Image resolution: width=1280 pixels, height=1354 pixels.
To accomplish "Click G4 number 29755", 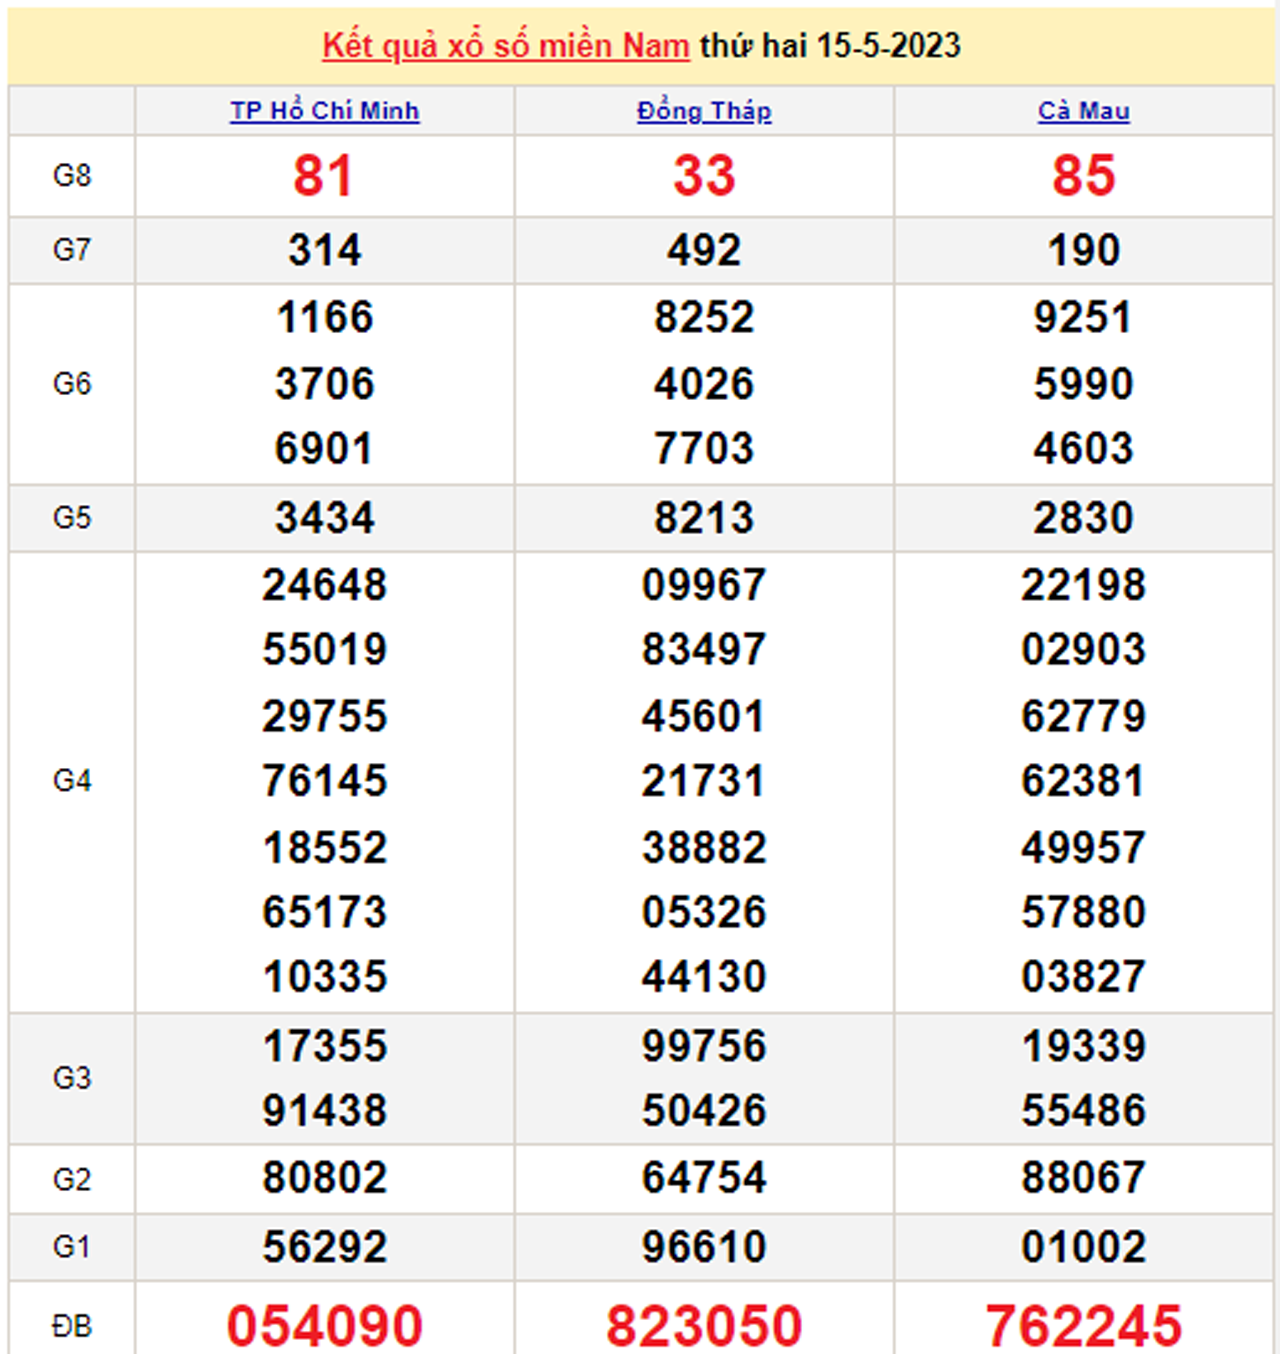I will 324,717.
